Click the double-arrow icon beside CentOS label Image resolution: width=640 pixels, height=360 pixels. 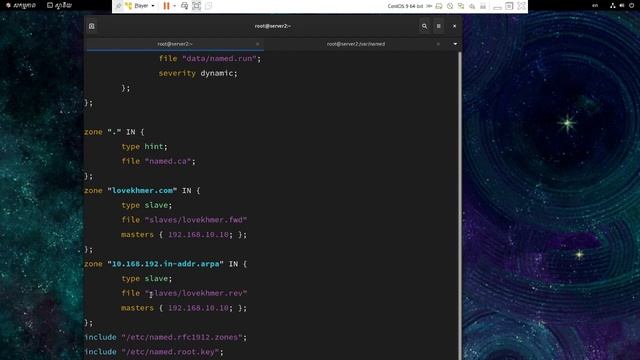pyautogui.click(x=429, y=6)
